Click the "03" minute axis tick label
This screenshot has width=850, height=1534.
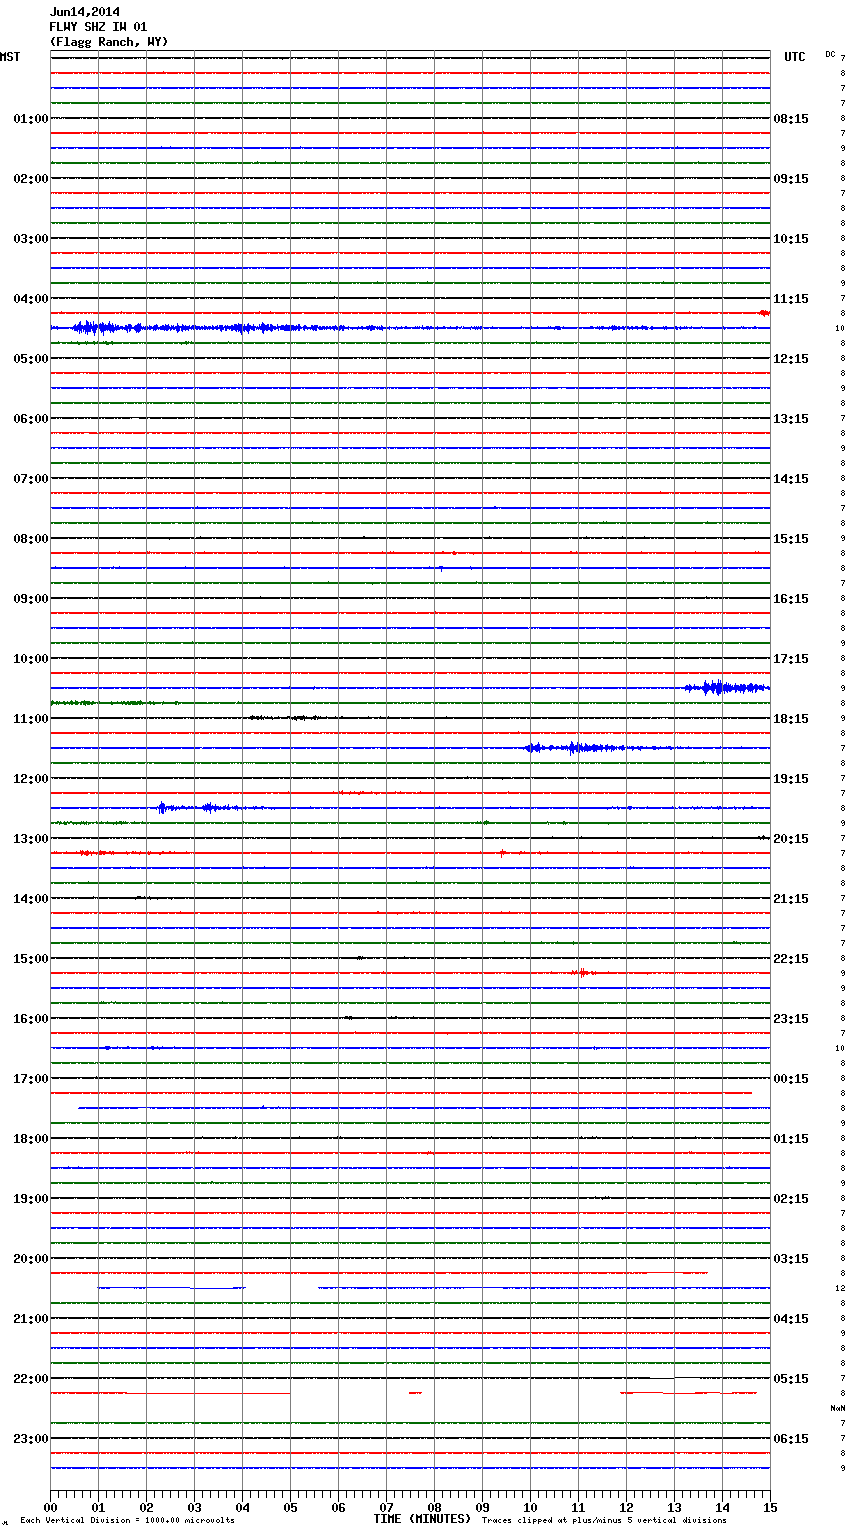click(x=194, y=1507)
